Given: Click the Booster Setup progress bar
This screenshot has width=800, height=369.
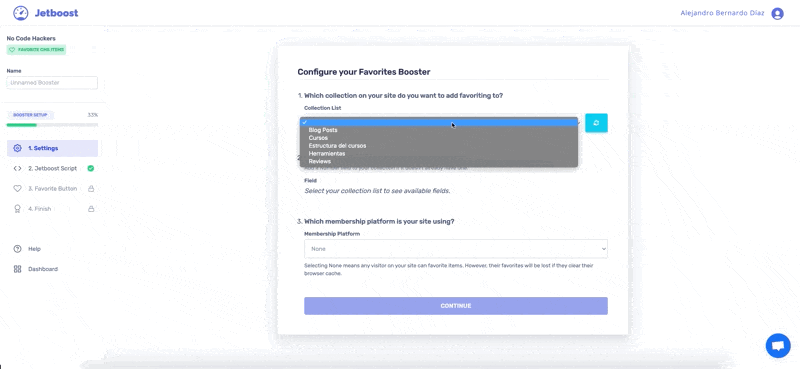Looking at the screenshot, I should coord(52,125).
